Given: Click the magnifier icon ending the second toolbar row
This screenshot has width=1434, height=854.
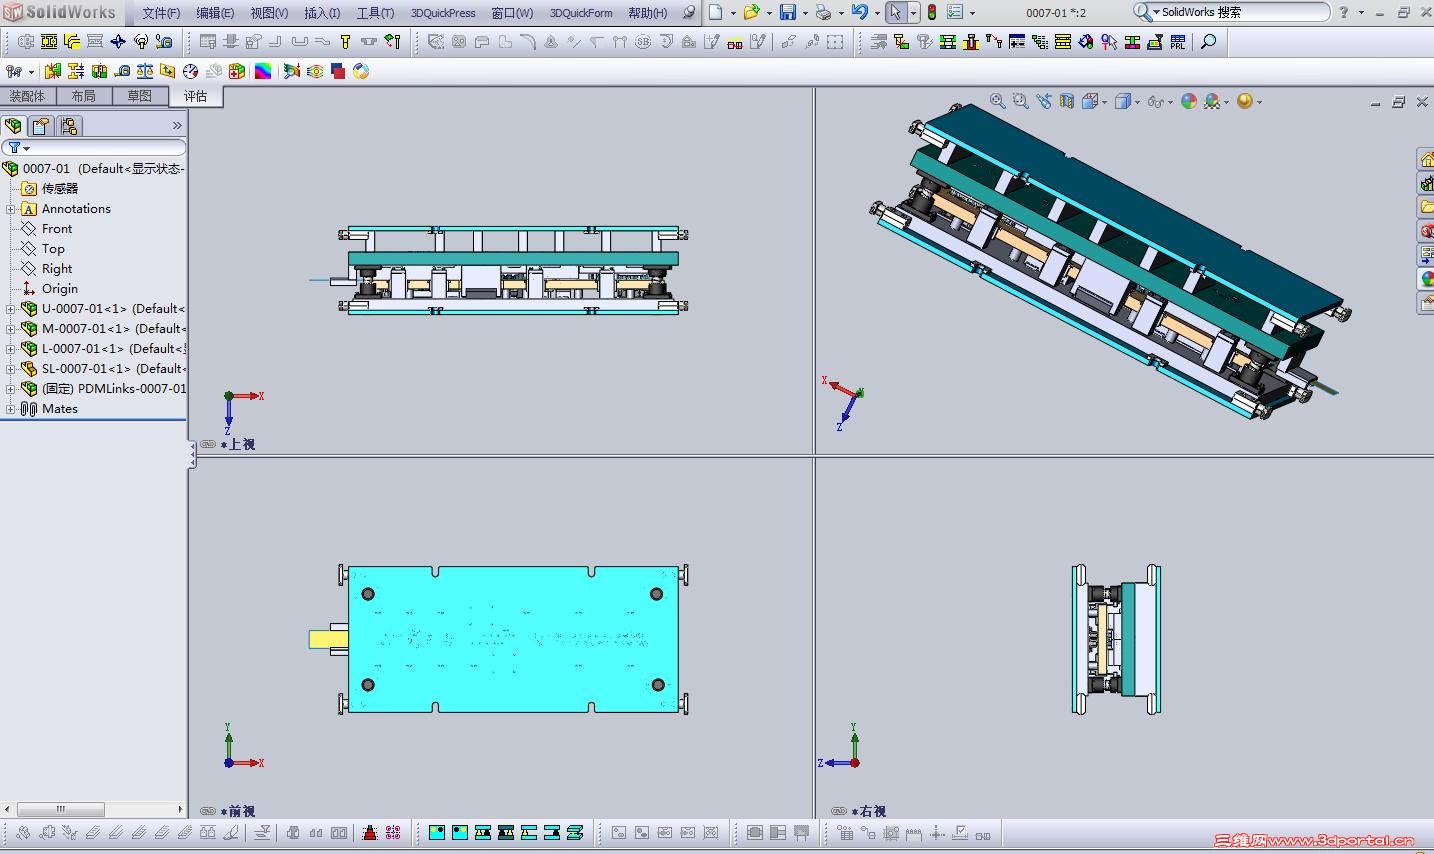Looking at the screenshot, I should (1208, 42).
